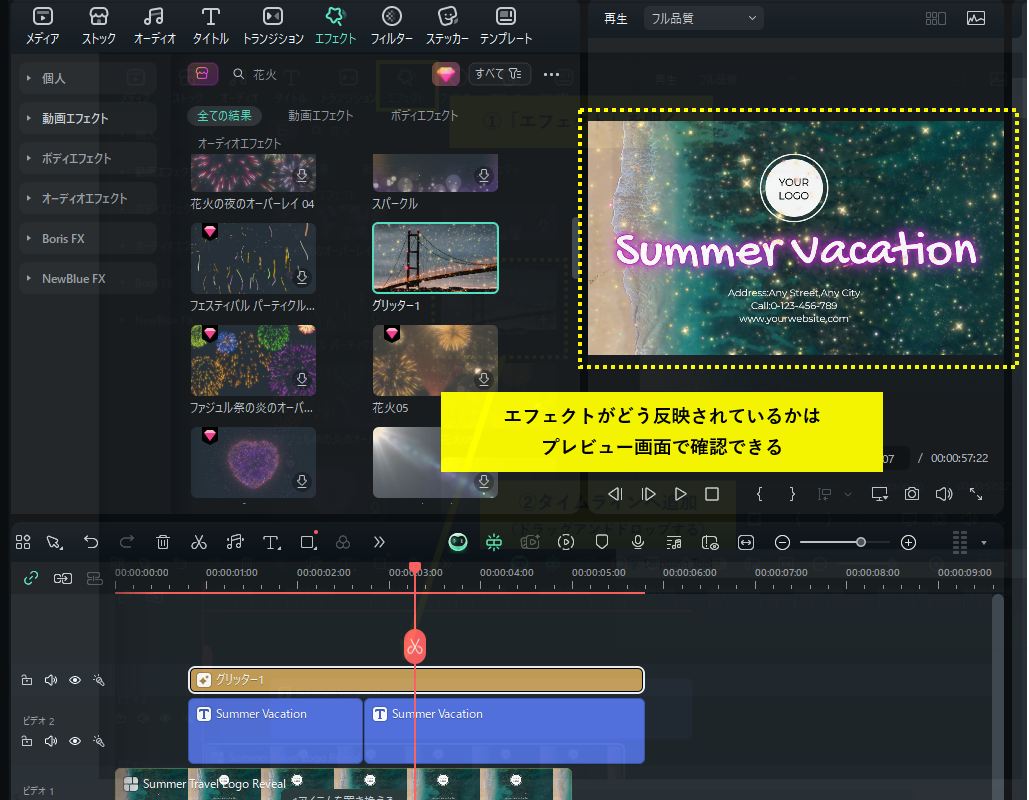Adjust preview volume speaker icon
1029x800 pixels.
944,494
